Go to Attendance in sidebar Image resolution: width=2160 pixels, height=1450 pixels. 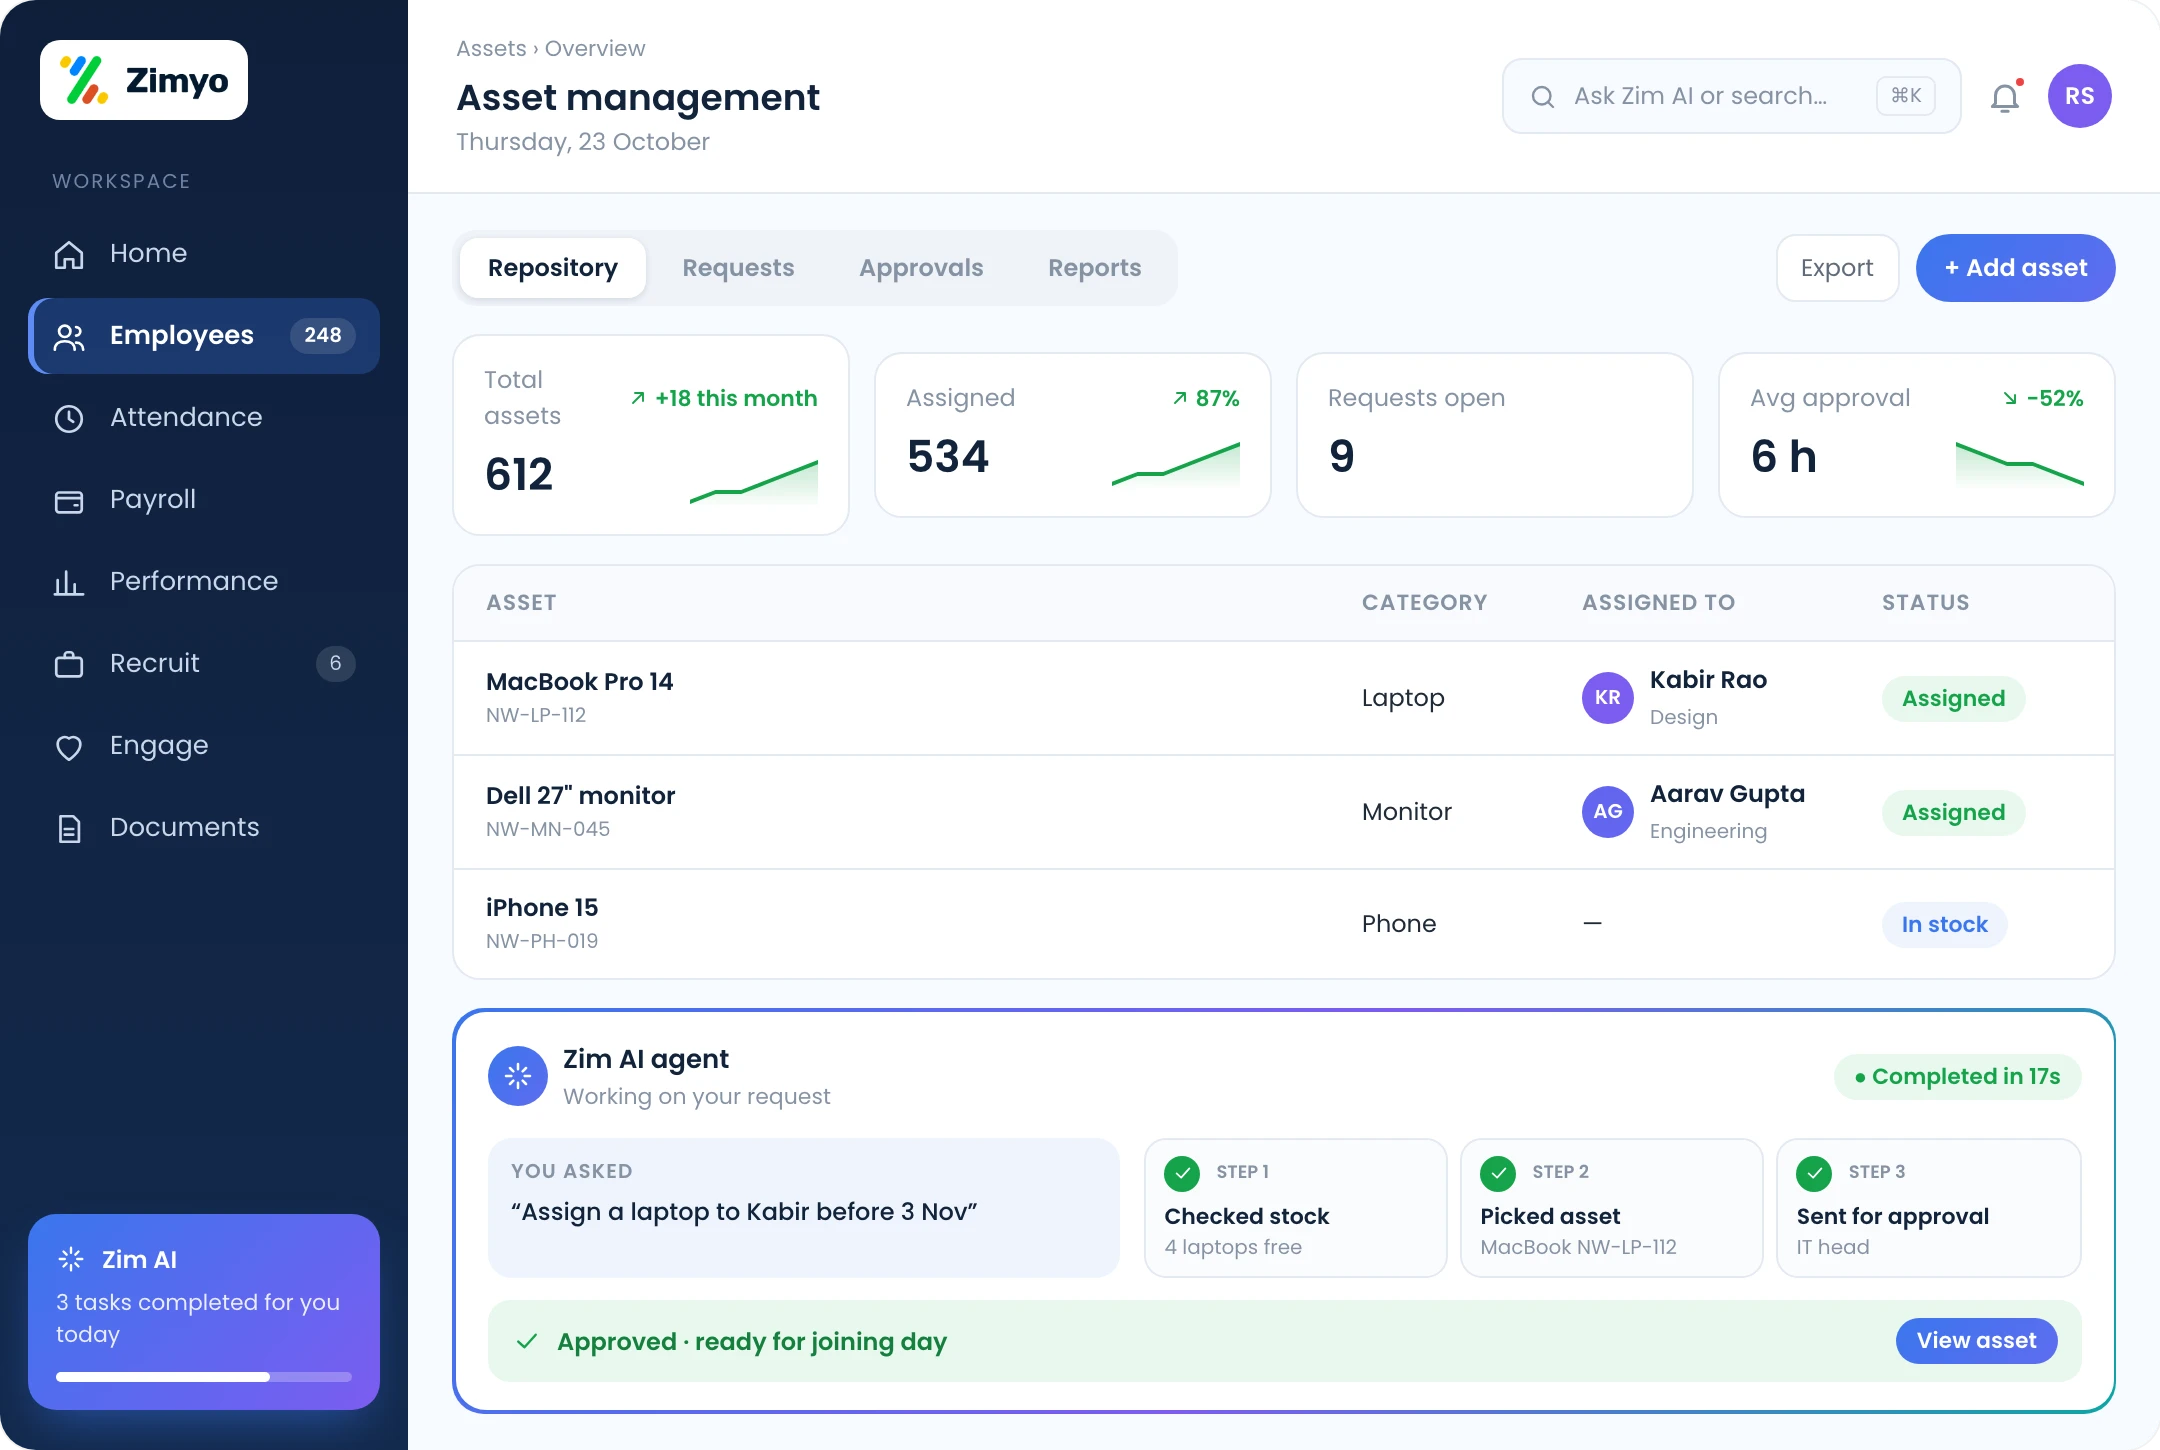point(204,417)
